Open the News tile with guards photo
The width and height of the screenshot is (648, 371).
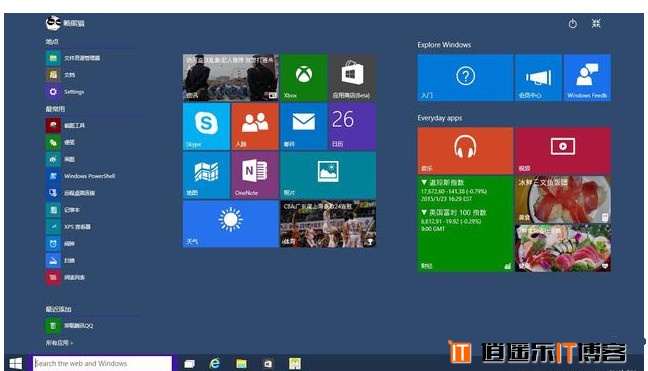[x=231, y=78]
